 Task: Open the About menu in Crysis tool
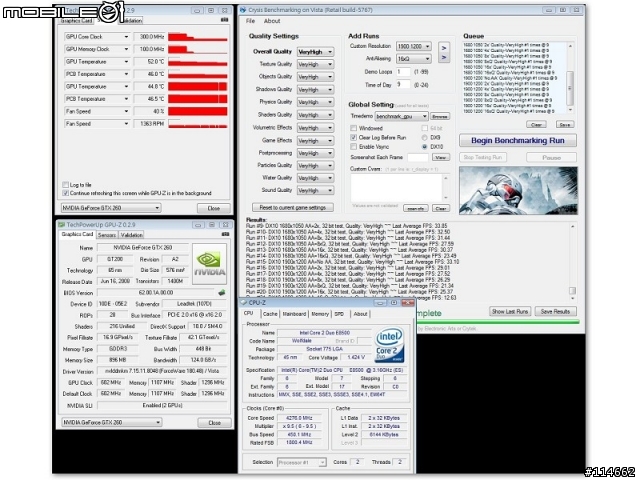tap(272, 21)
